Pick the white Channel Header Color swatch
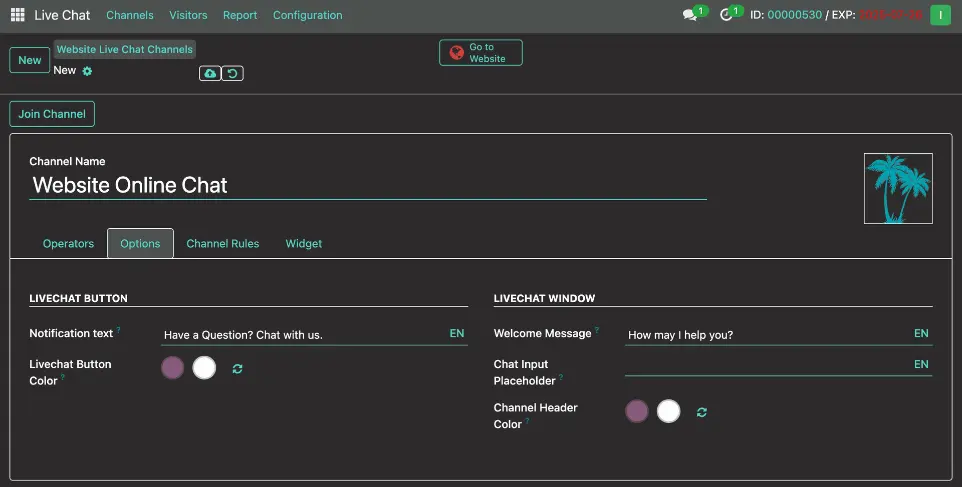Image resolution: width=962 pixels, height=487 pixels. tap(669, 411)
